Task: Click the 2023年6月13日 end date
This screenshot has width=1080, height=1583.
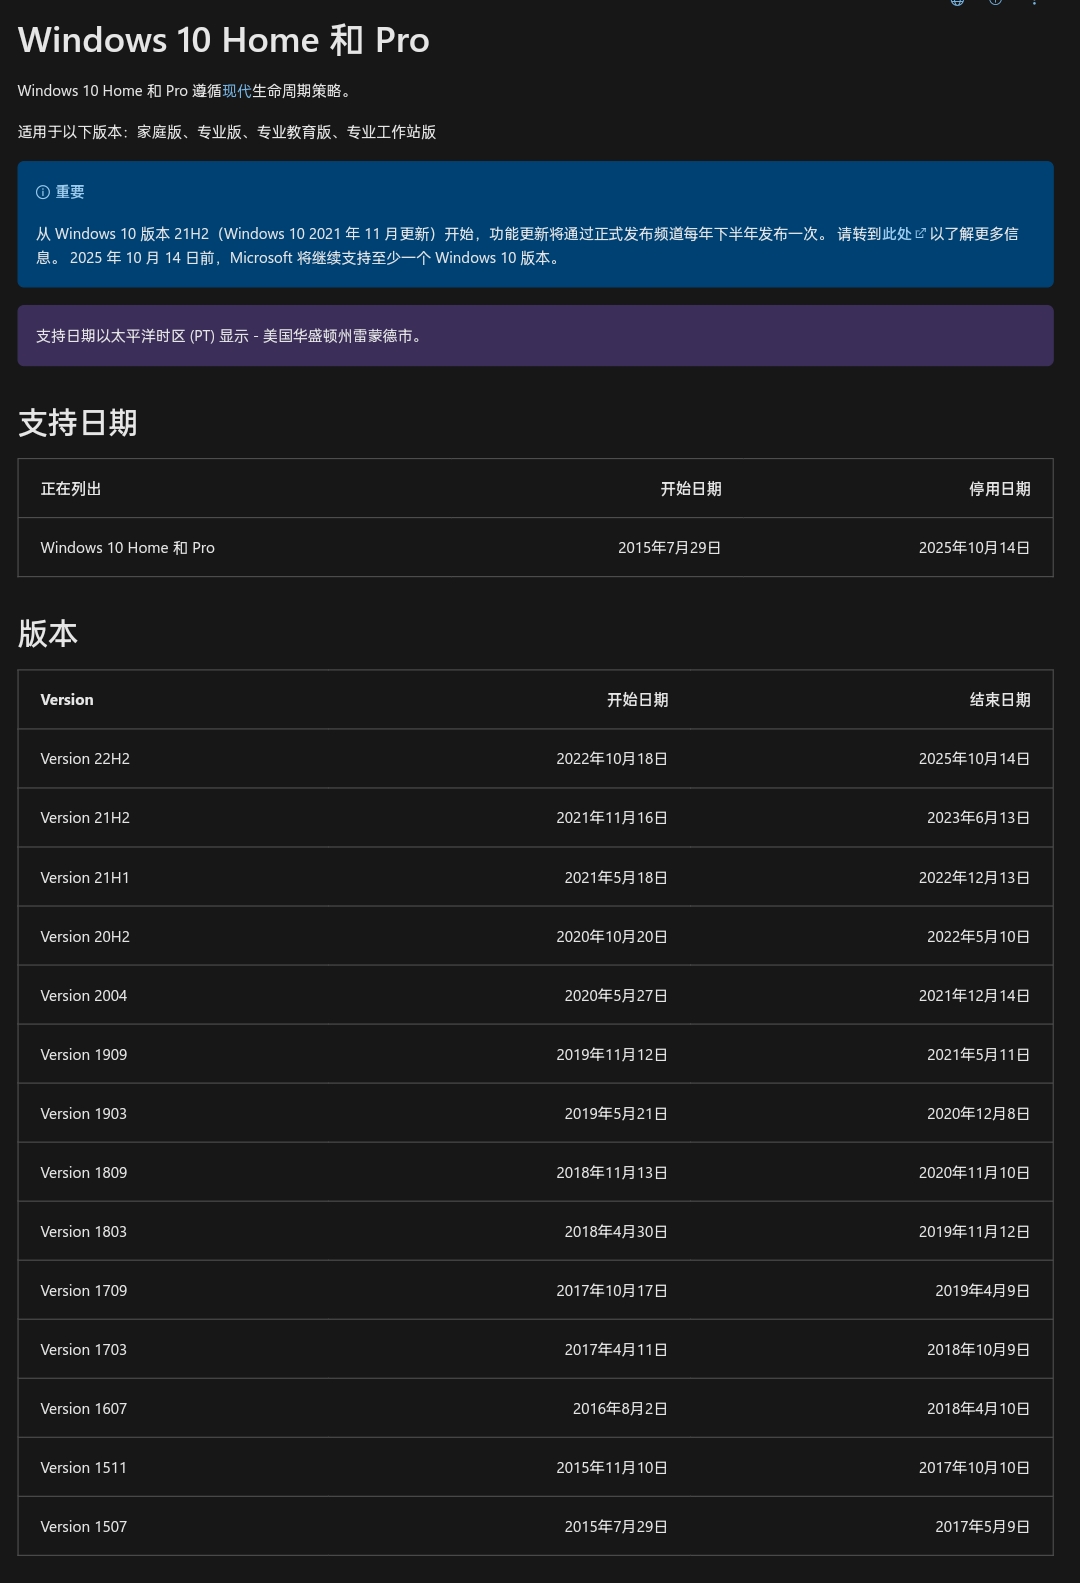Action: 978,818
